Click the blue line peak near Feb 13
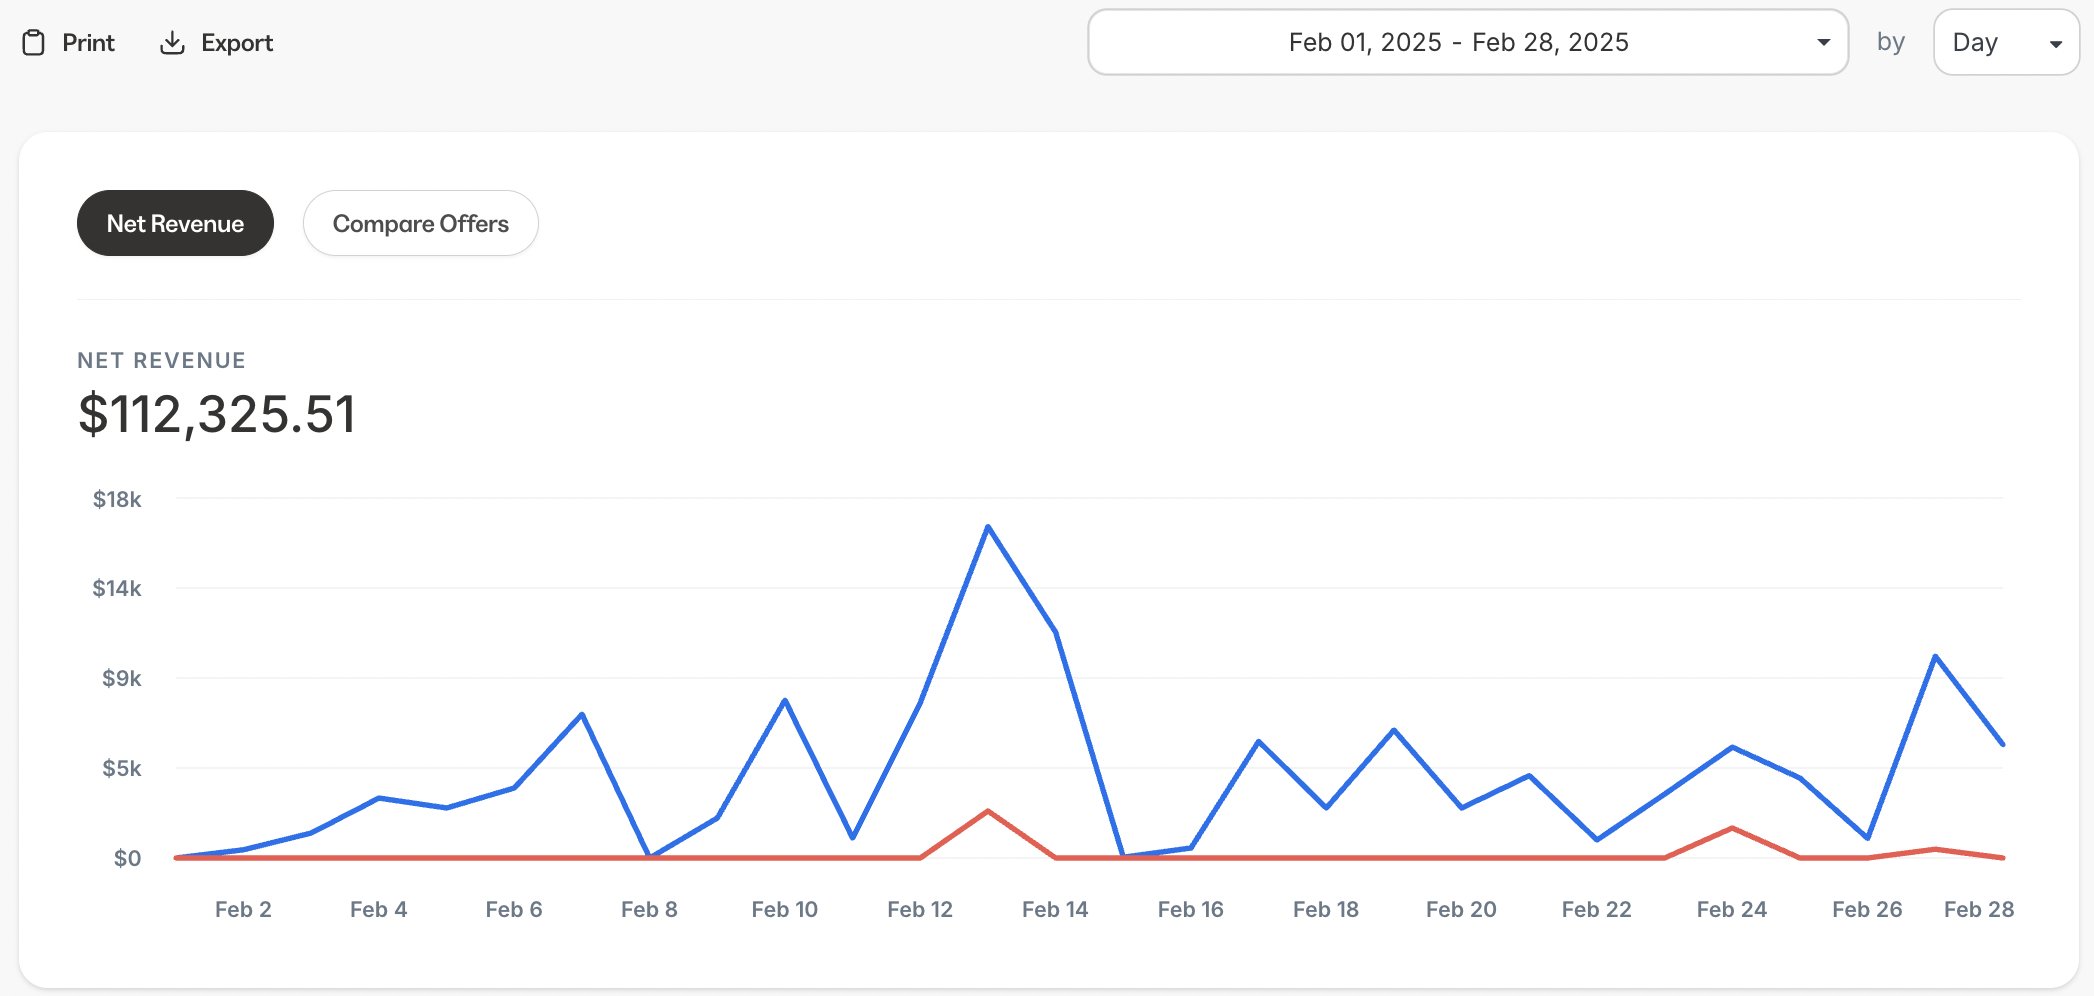Screen dimensions: 2094x996 click(988, 527)
